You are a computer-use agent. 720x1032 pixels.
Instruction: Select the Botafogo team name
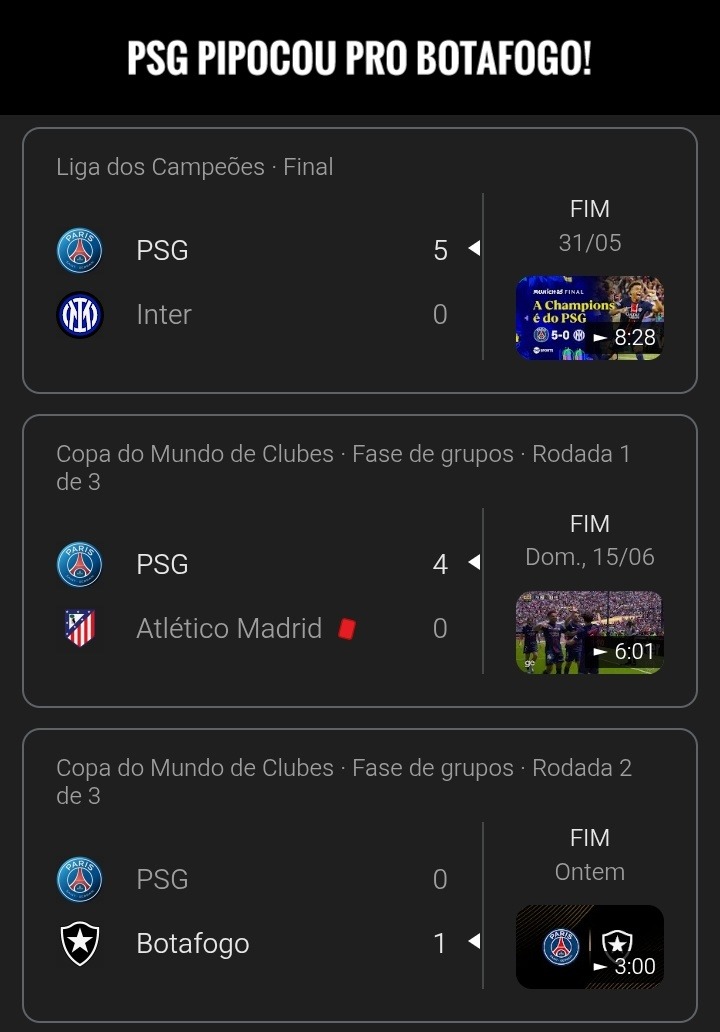[x=193, y=944]
